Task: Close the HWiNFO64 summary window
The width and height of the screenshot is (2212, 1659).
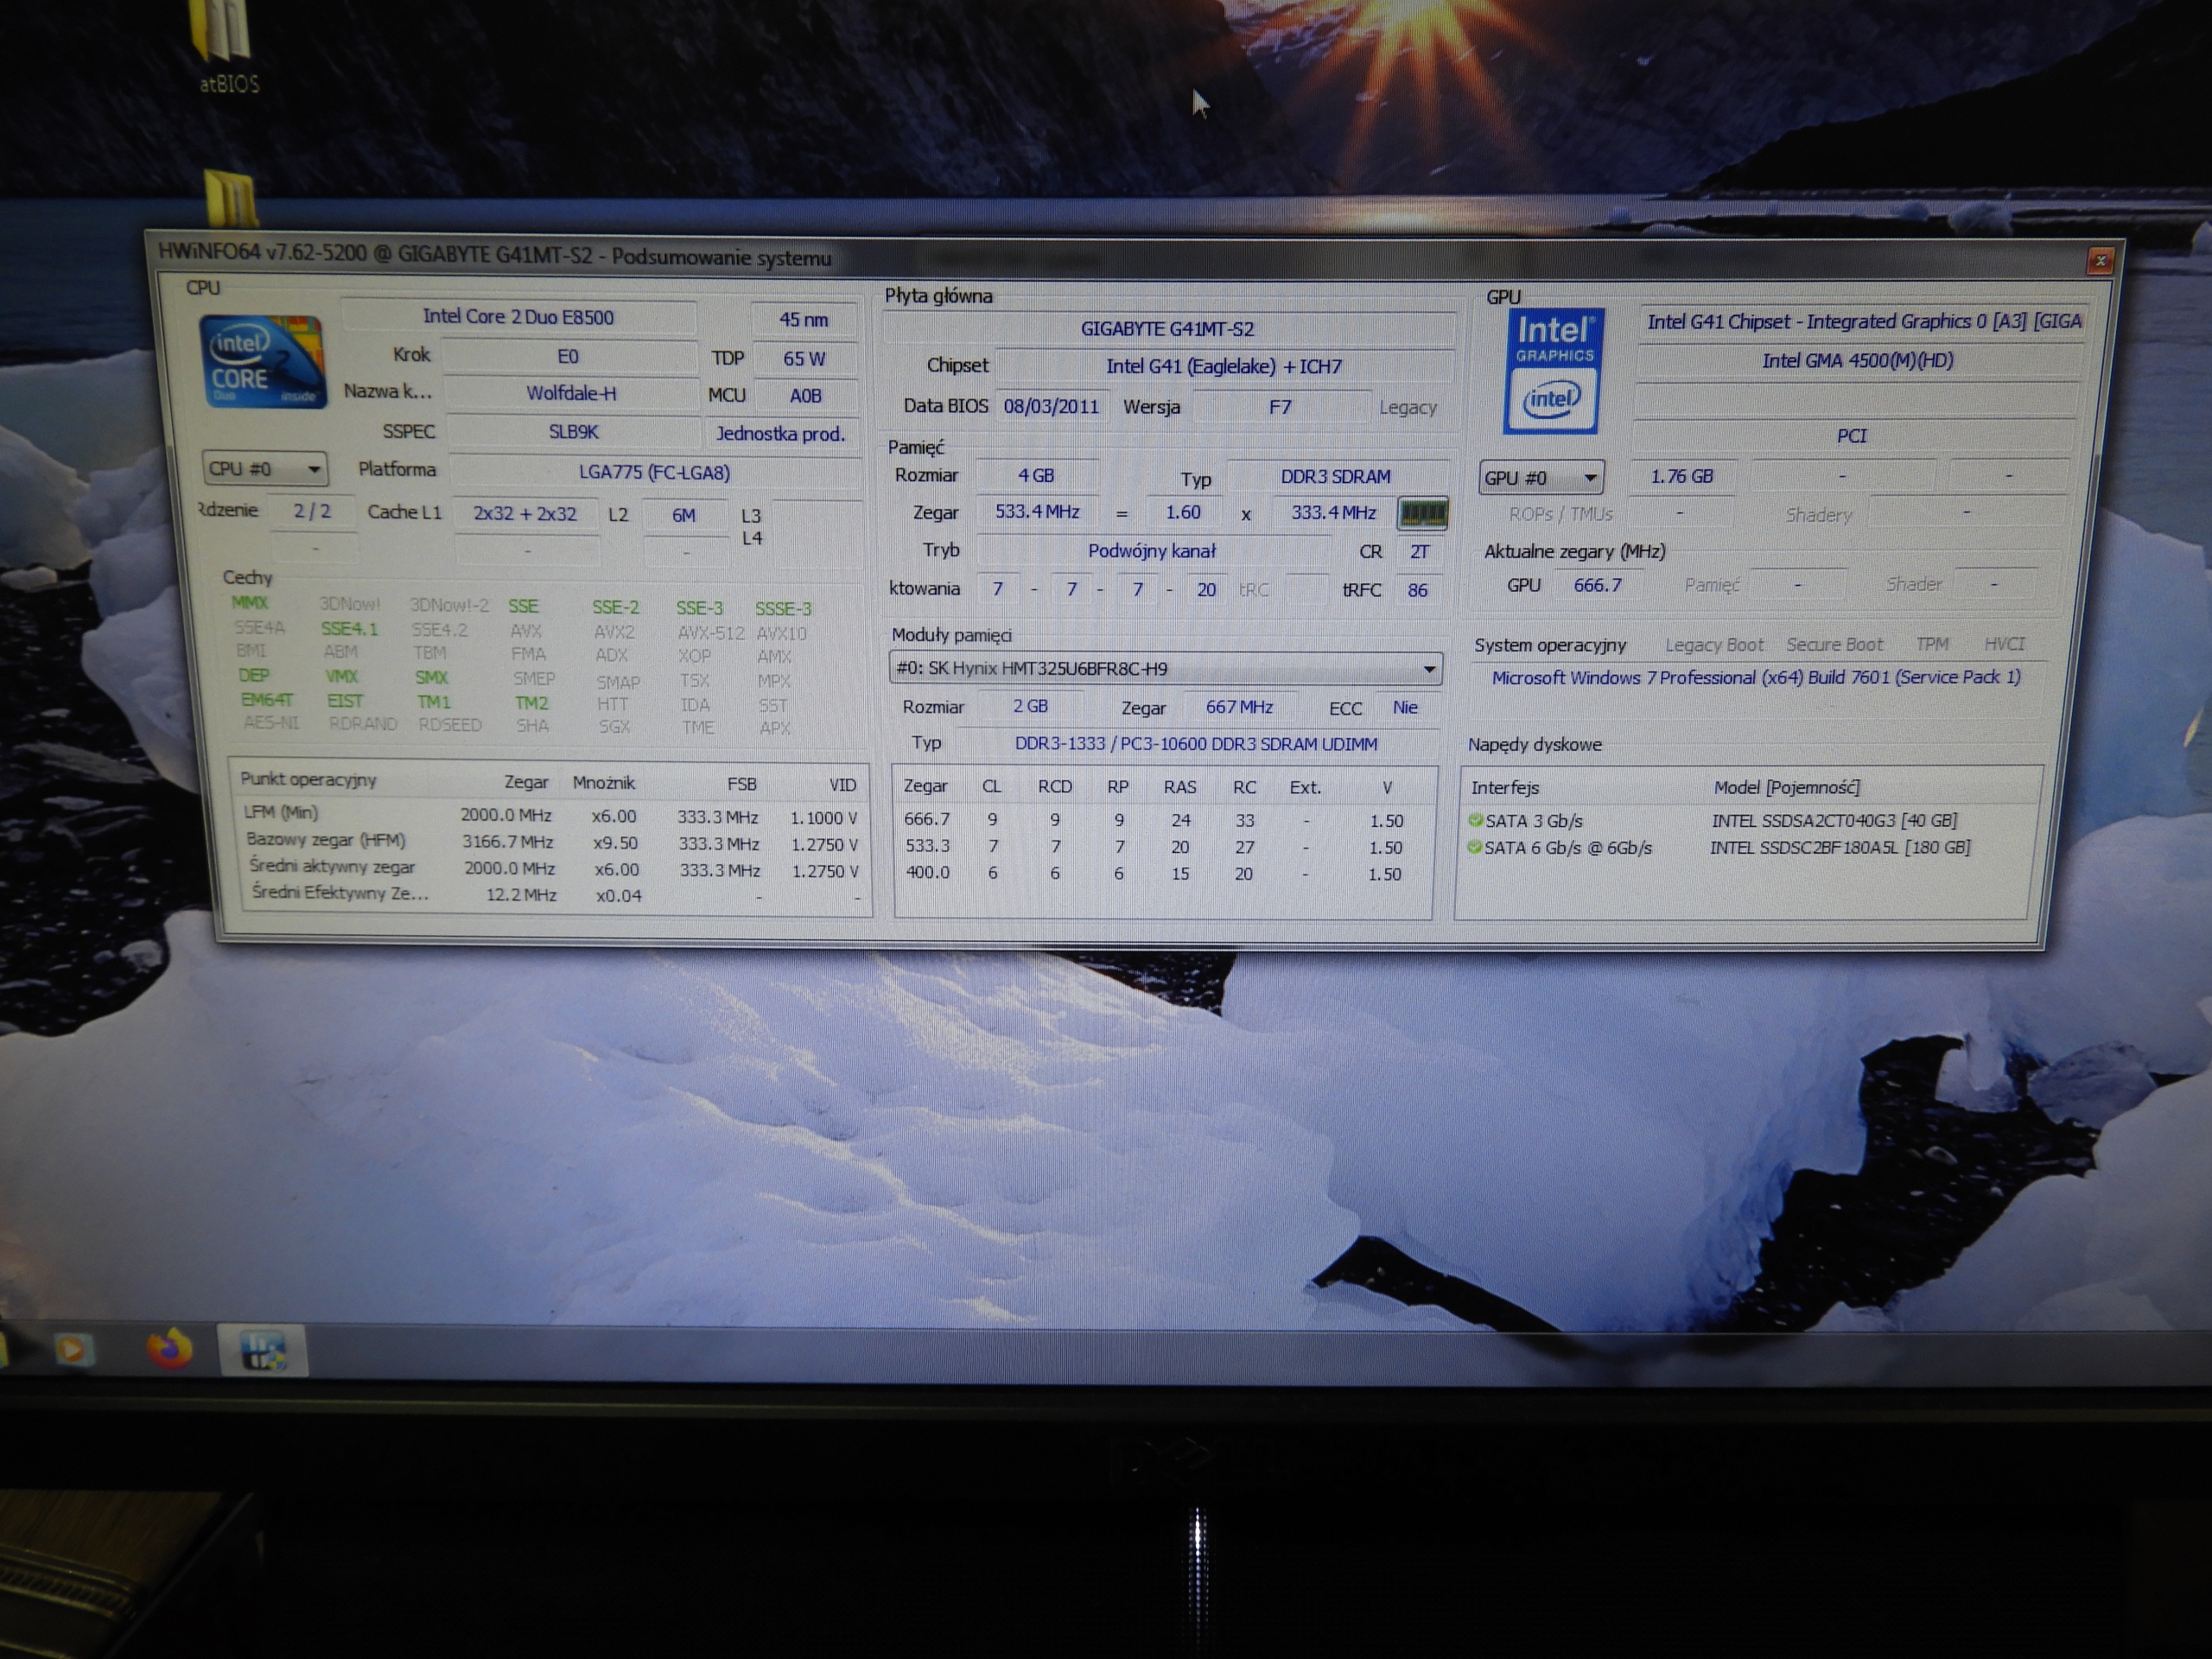Action: coord(2104,262)
